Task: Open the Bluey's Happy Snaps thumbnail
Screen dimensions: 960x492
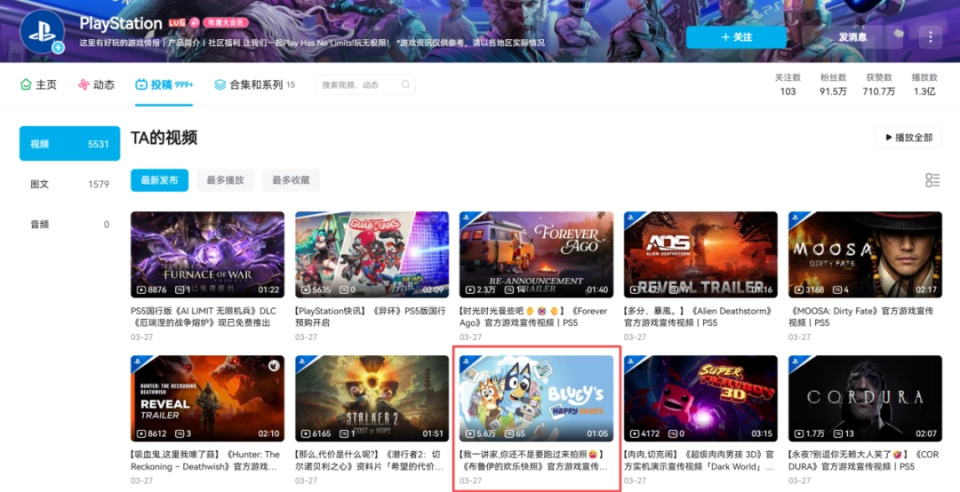Action: pyautogui.click(x=536, y=398)
